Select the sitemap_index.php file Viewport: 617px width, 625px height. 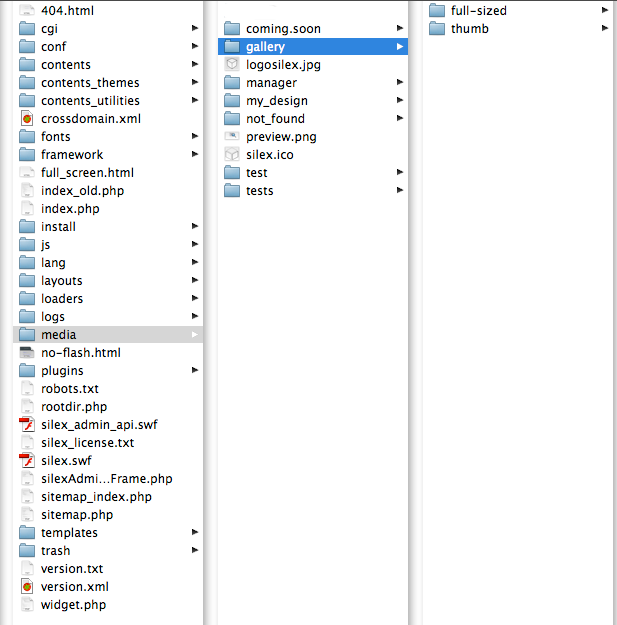coord(108,497)
